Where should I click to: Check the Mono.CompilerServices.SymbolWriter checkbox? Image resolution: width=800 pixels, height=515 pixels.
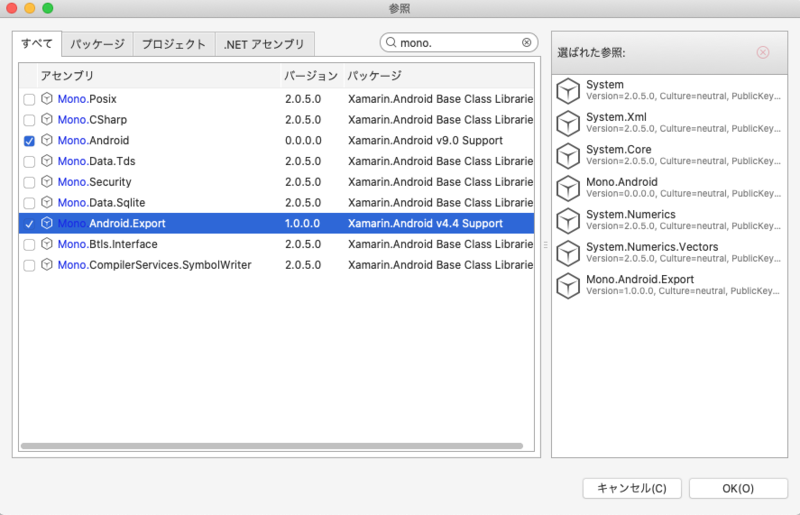coord(29,265)
